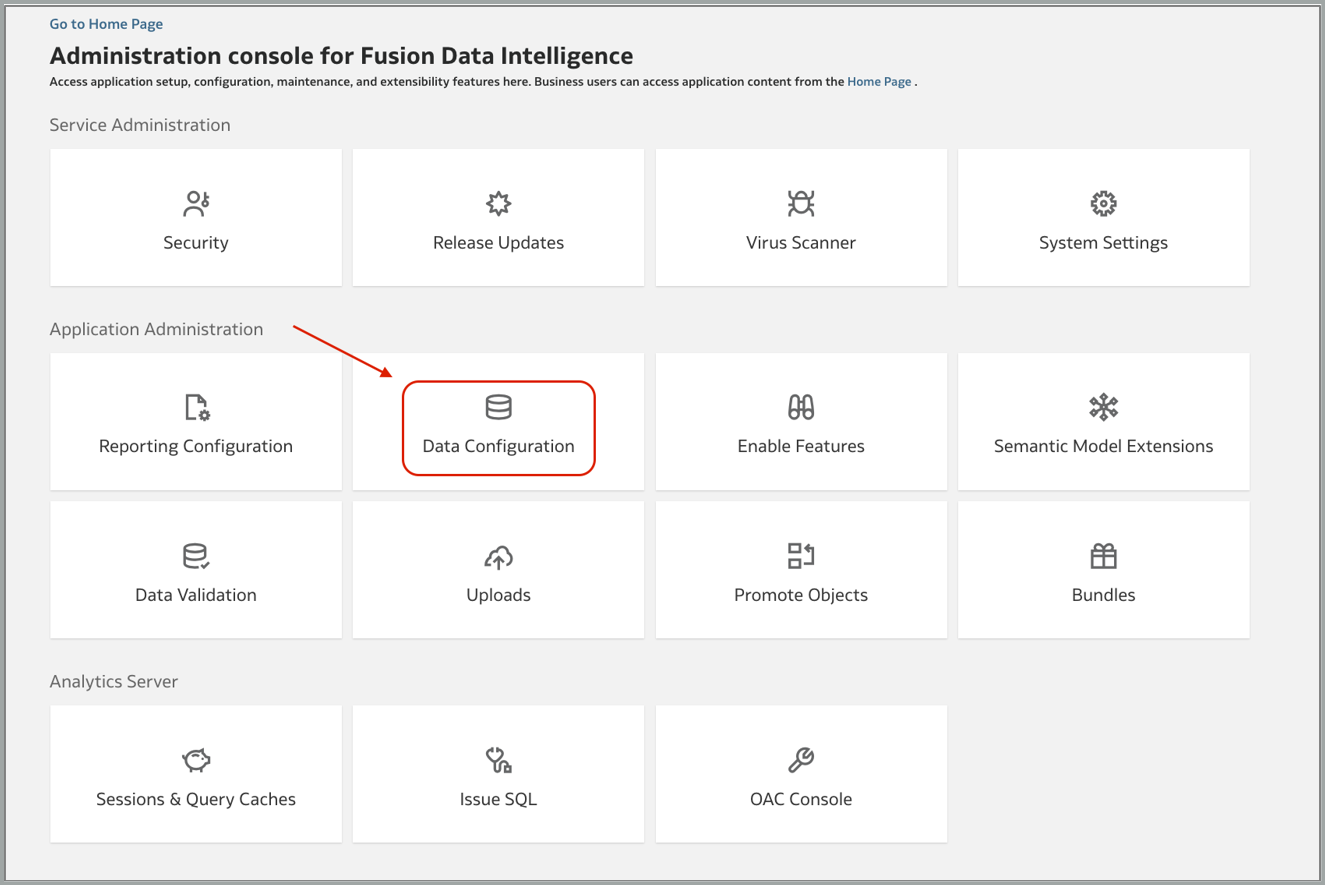The width and height of the screenshot is (1325, 885).
Task: Open Sessions & Query Caches icon
Action: pyautogui.click(x=195, y=760)
